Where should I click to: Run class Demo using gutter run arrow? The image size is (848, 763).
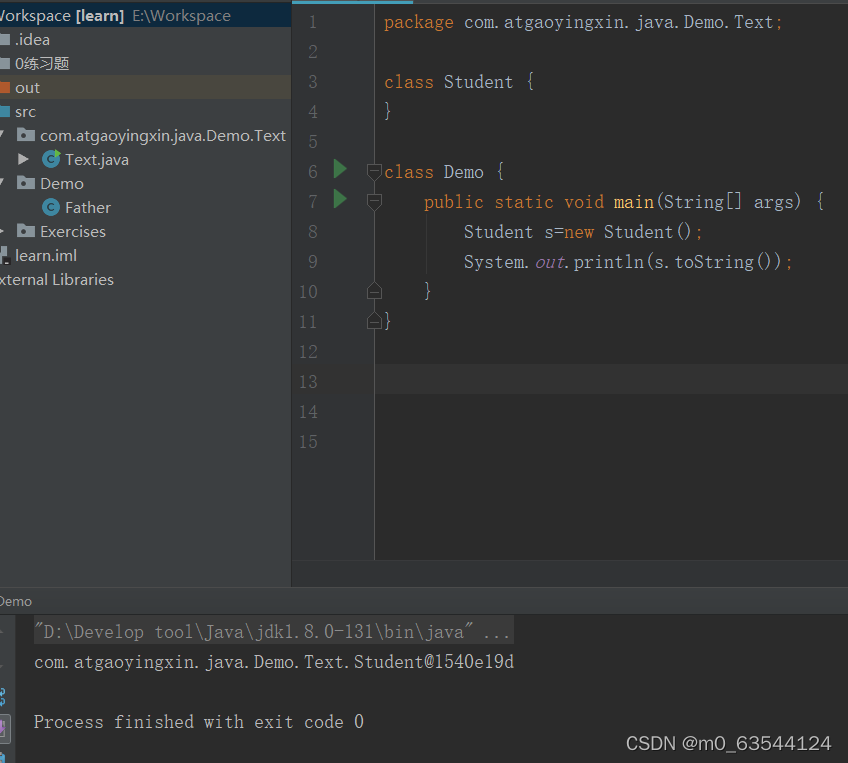(339, 171)
